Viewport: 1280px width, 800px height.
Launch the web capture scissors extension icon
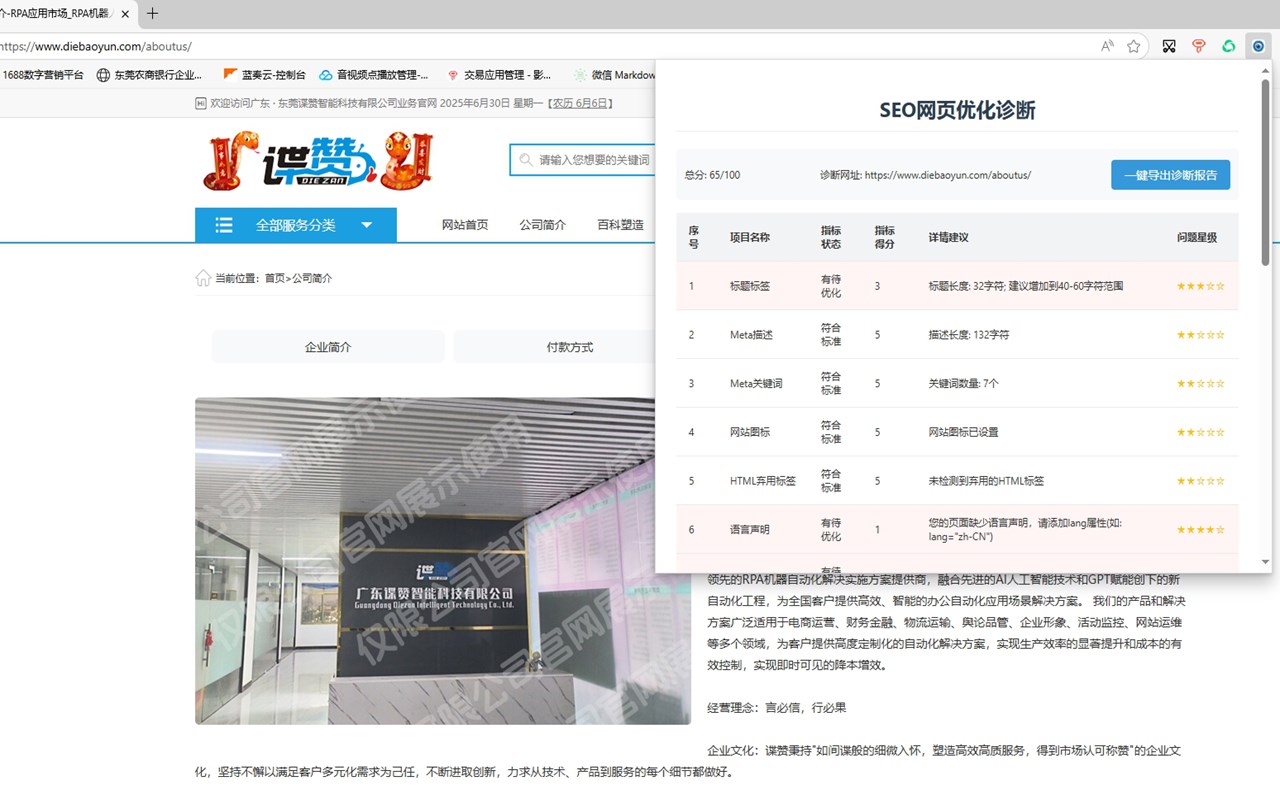tap(1168, 46)
